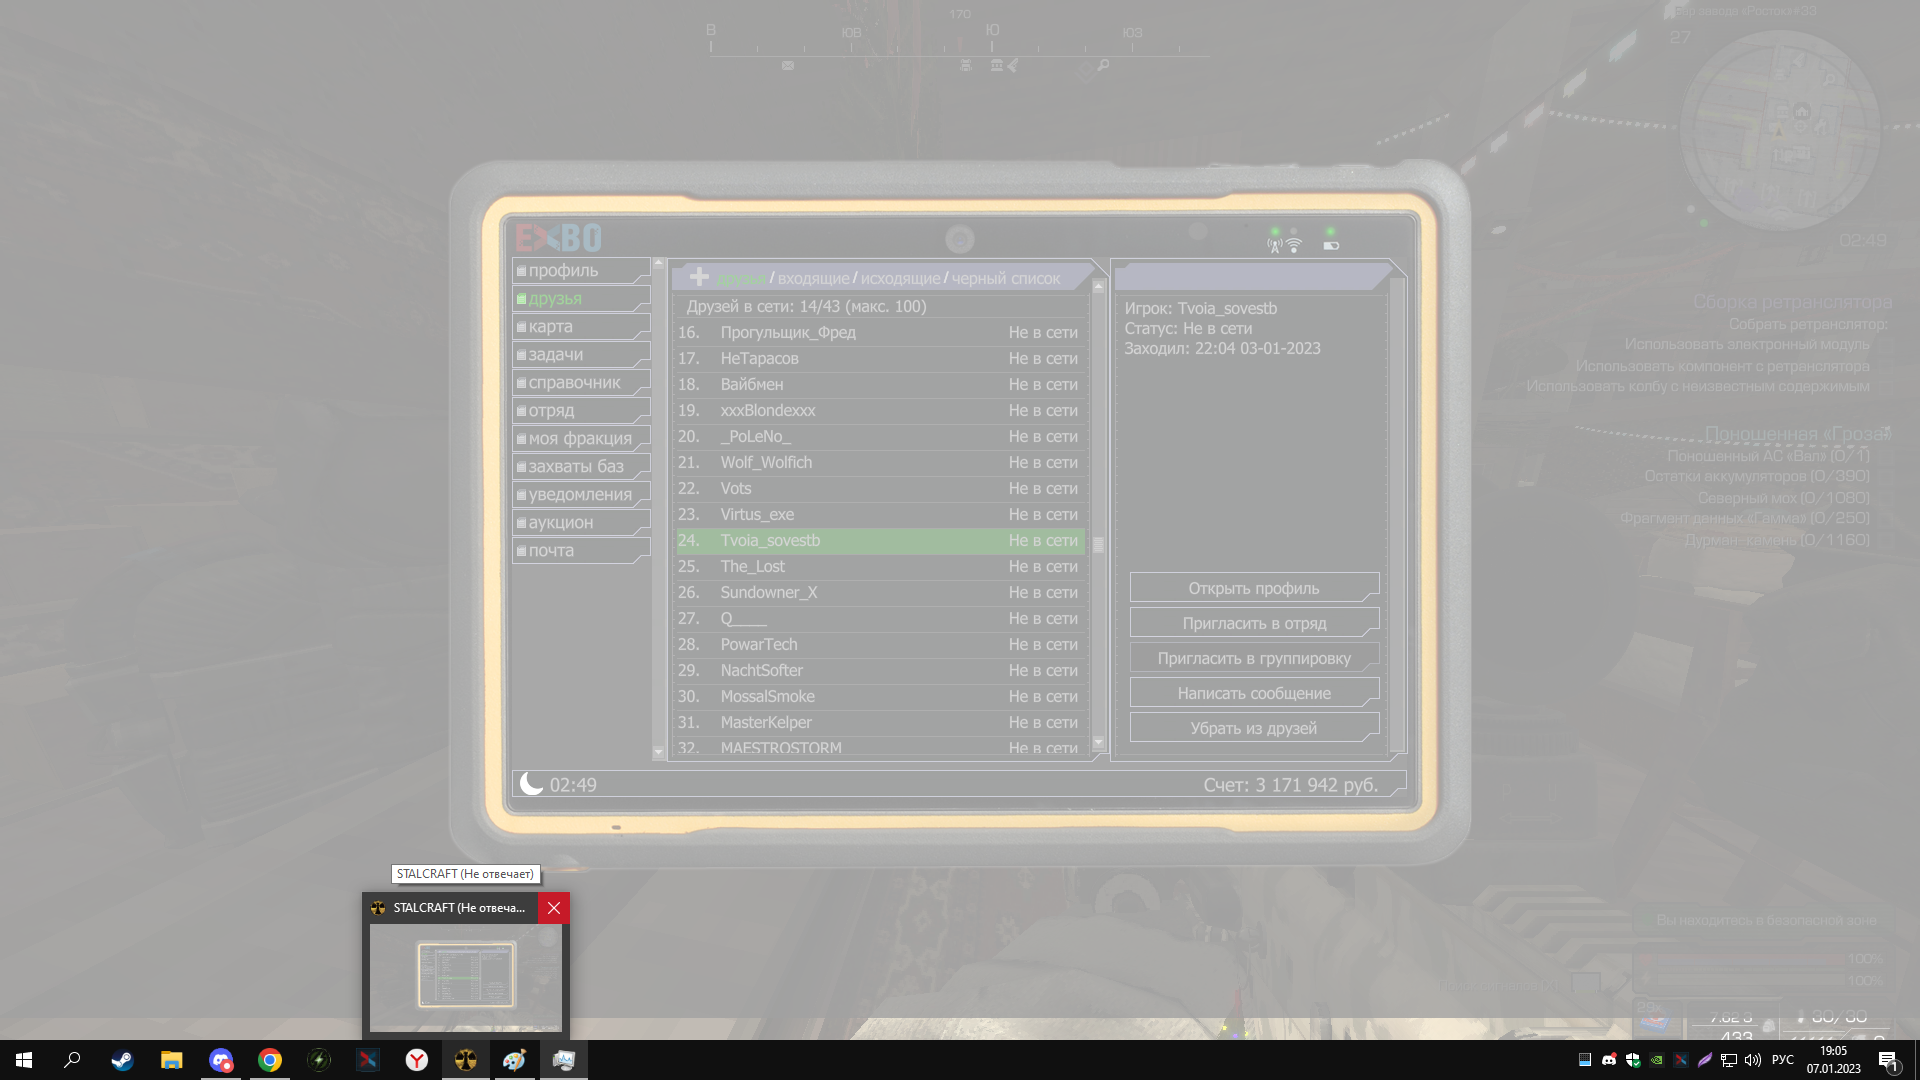Open network settings from the tray
The image size is (1920, 1080).
click(1729, 1060)
